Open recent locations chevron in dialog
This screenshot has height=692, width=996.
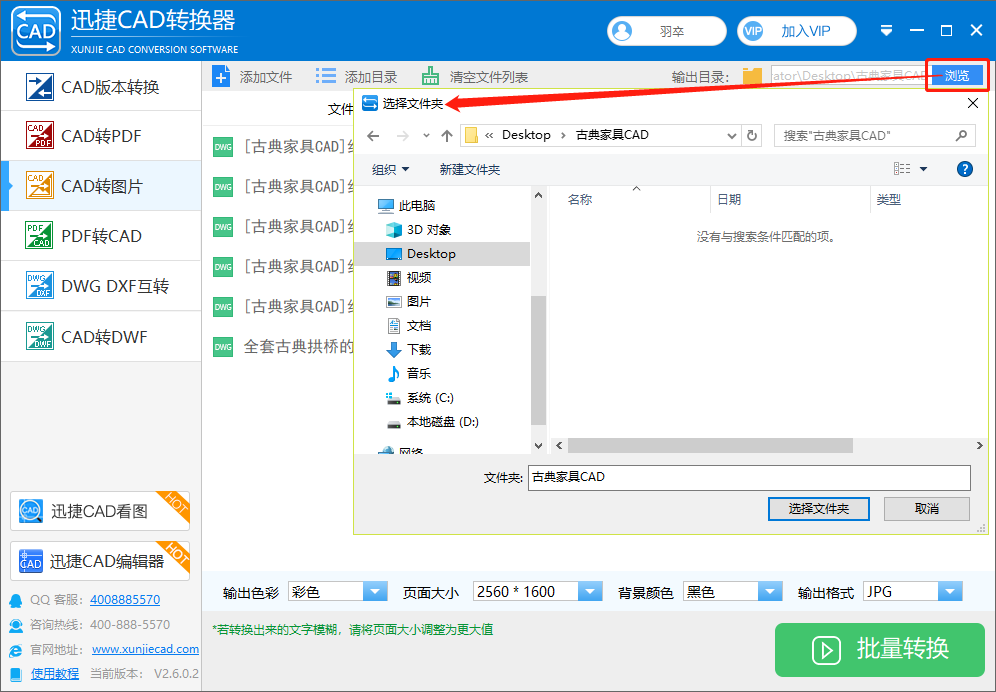tap(426, 135)
